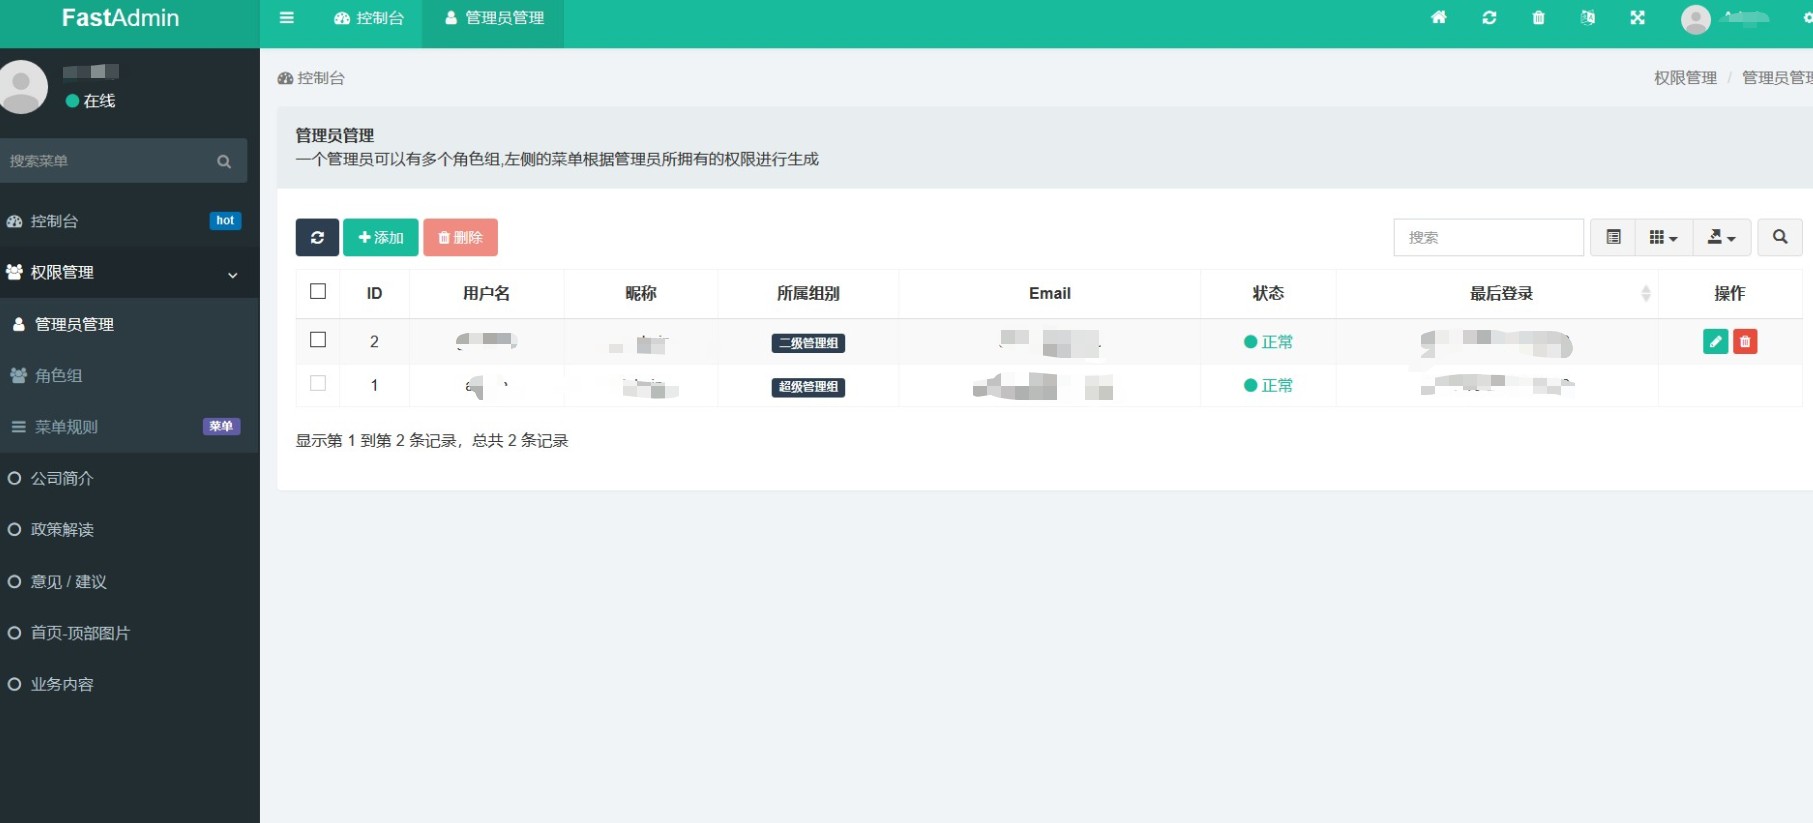1813x823 pixels.
Task: Click 二级管理组 group badge
Action: pyautogui.click(x=808, y=343)
